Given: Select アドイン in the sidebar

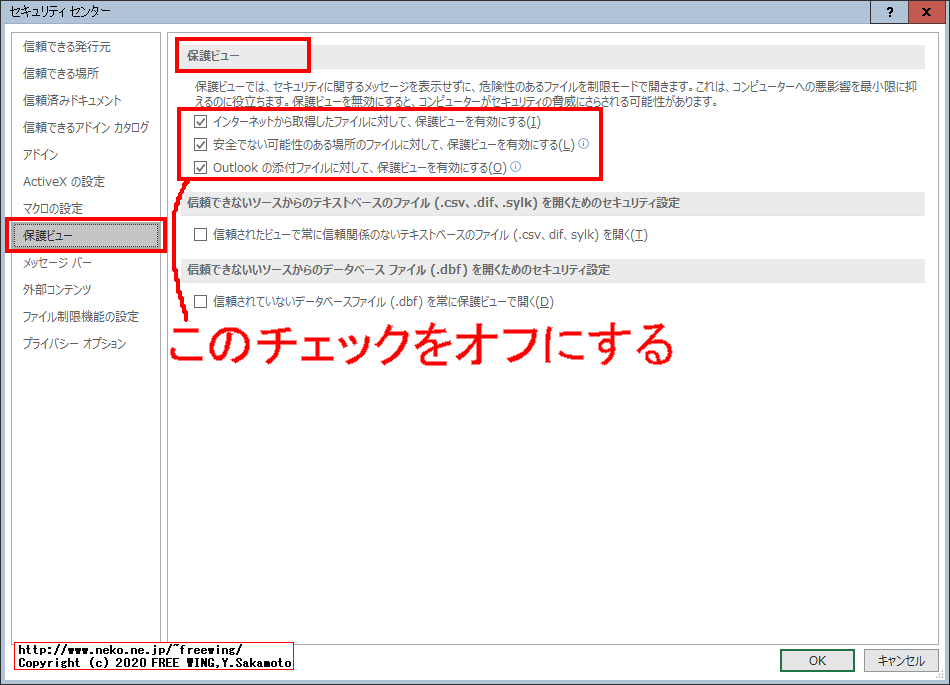Looking at the screenshot, I should (40, 154).
